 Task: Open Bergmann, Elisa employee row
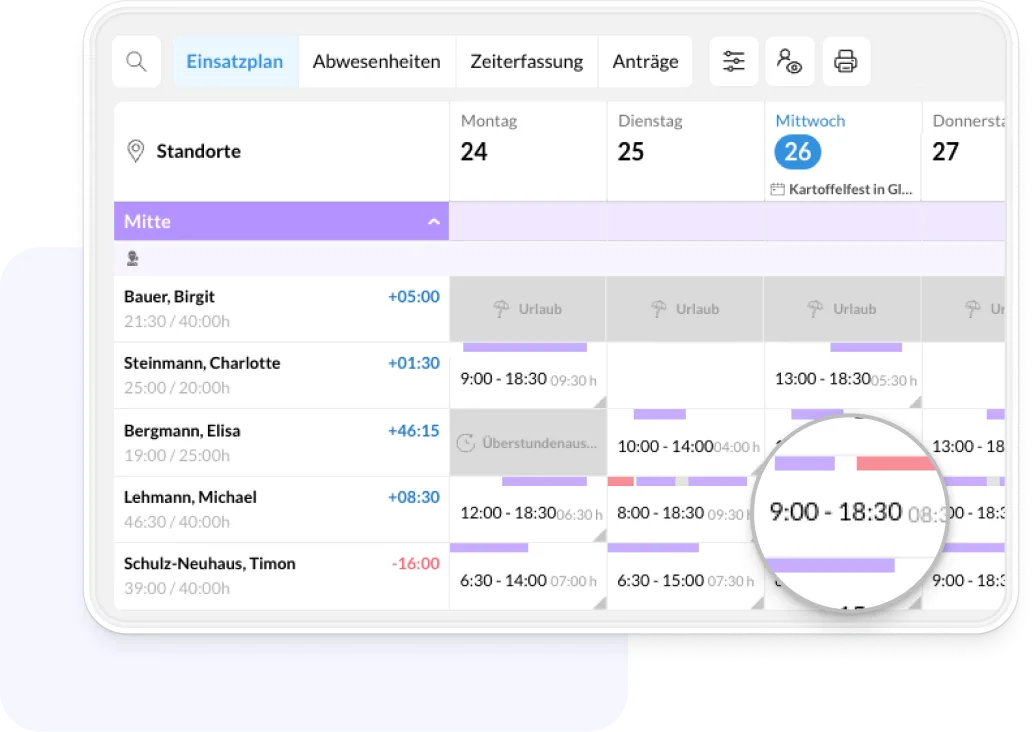281,443
